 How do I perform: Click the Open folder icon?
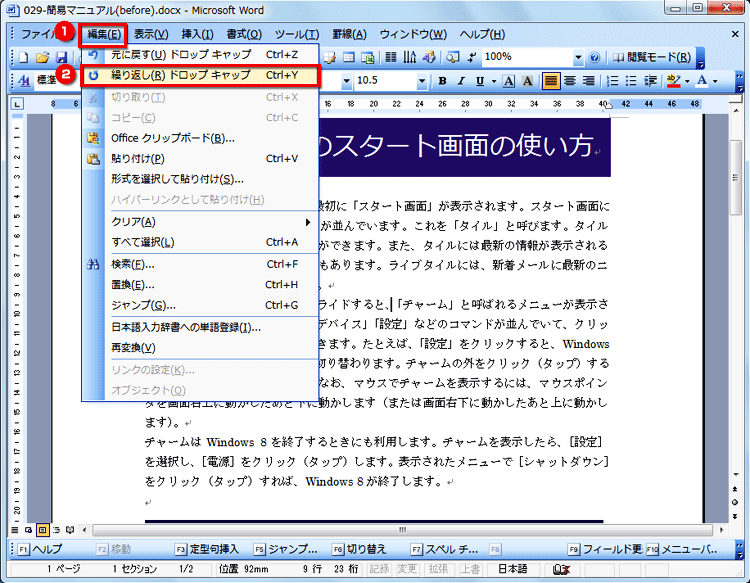(x=42, y=57)
